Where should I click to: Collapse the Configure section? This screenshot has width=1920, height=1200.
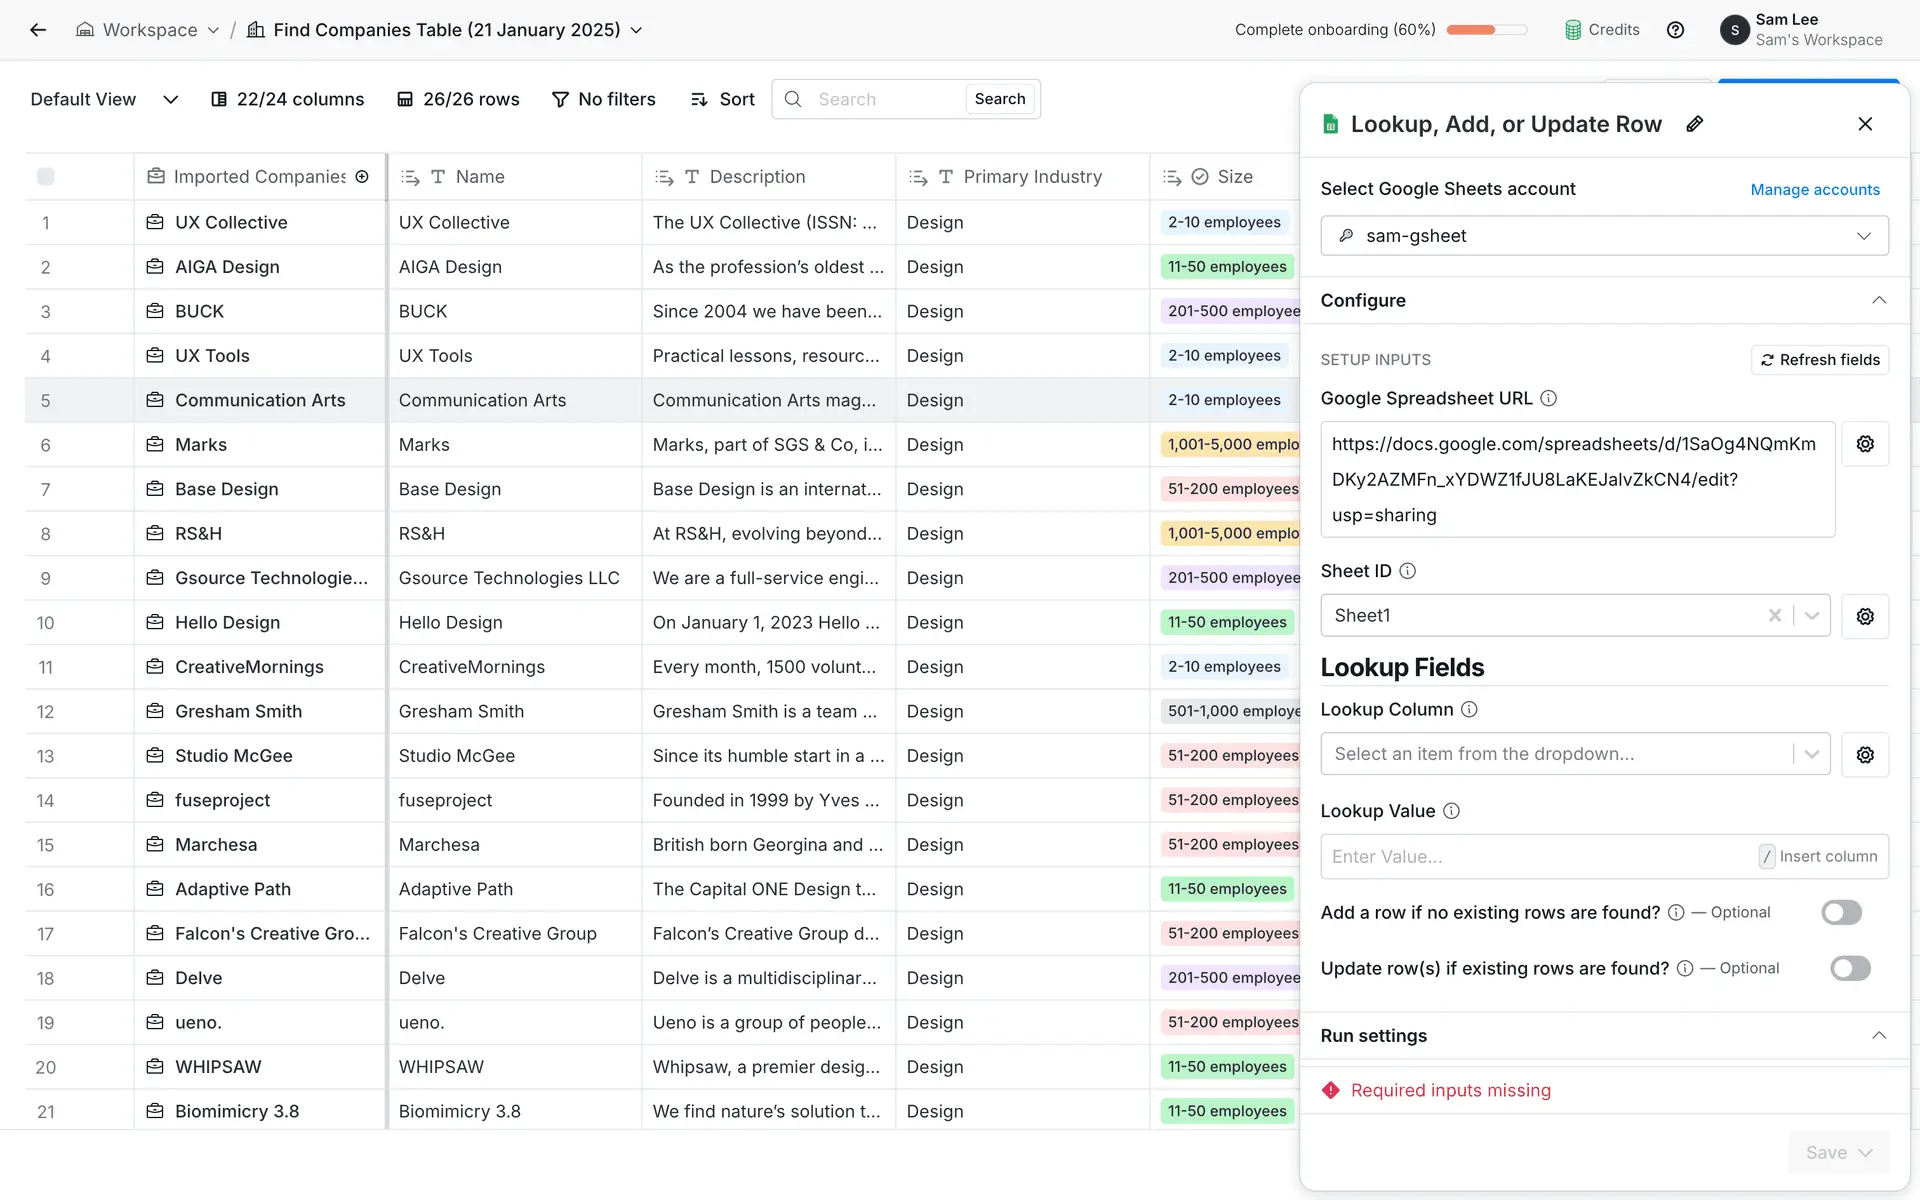pos(1878,301)
